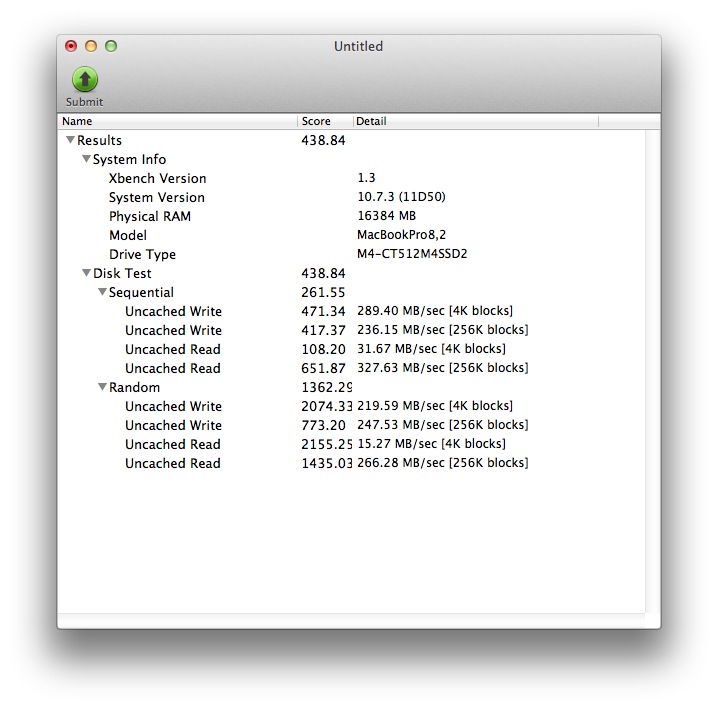Click the green Submit arrow icon
The width and height of the screenshot is (718, 708).
tap(85, 79)
